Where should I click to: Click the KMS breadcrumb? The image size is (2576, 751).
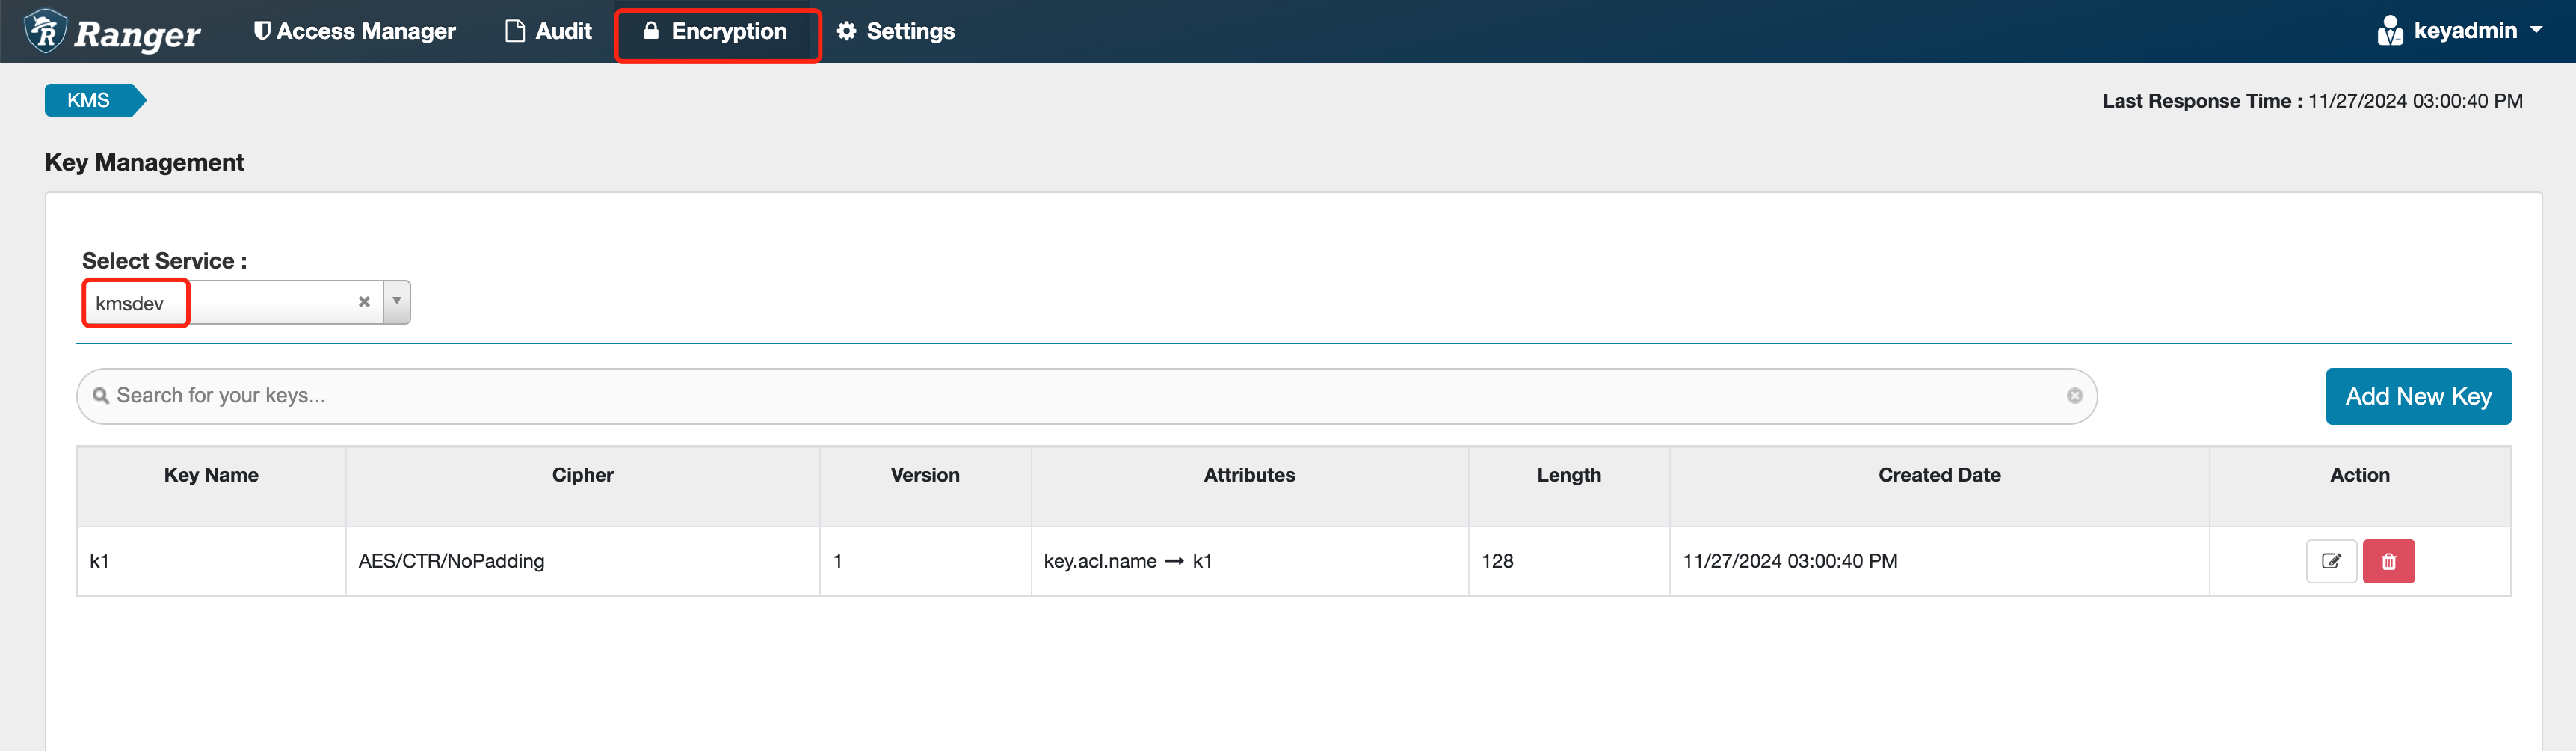point(89,100)
